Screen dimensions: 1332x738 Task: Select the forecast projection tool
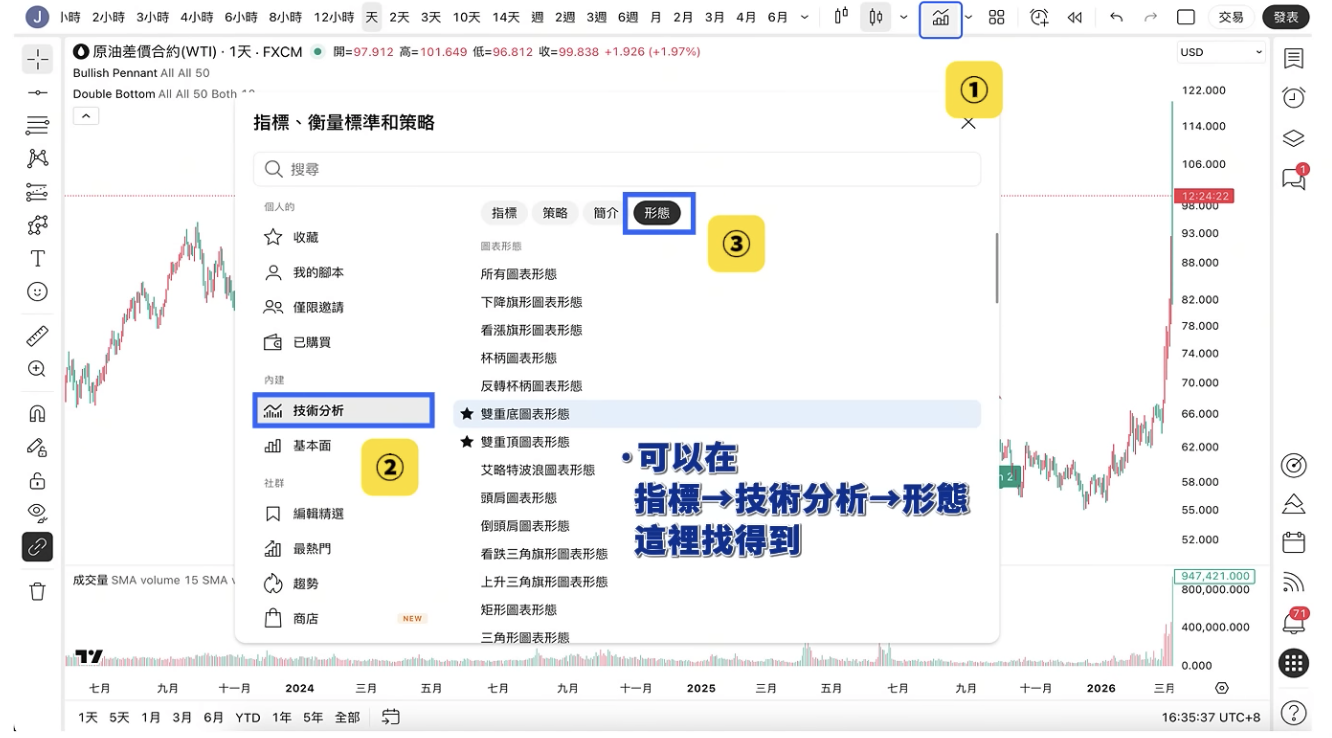[37, 191]
